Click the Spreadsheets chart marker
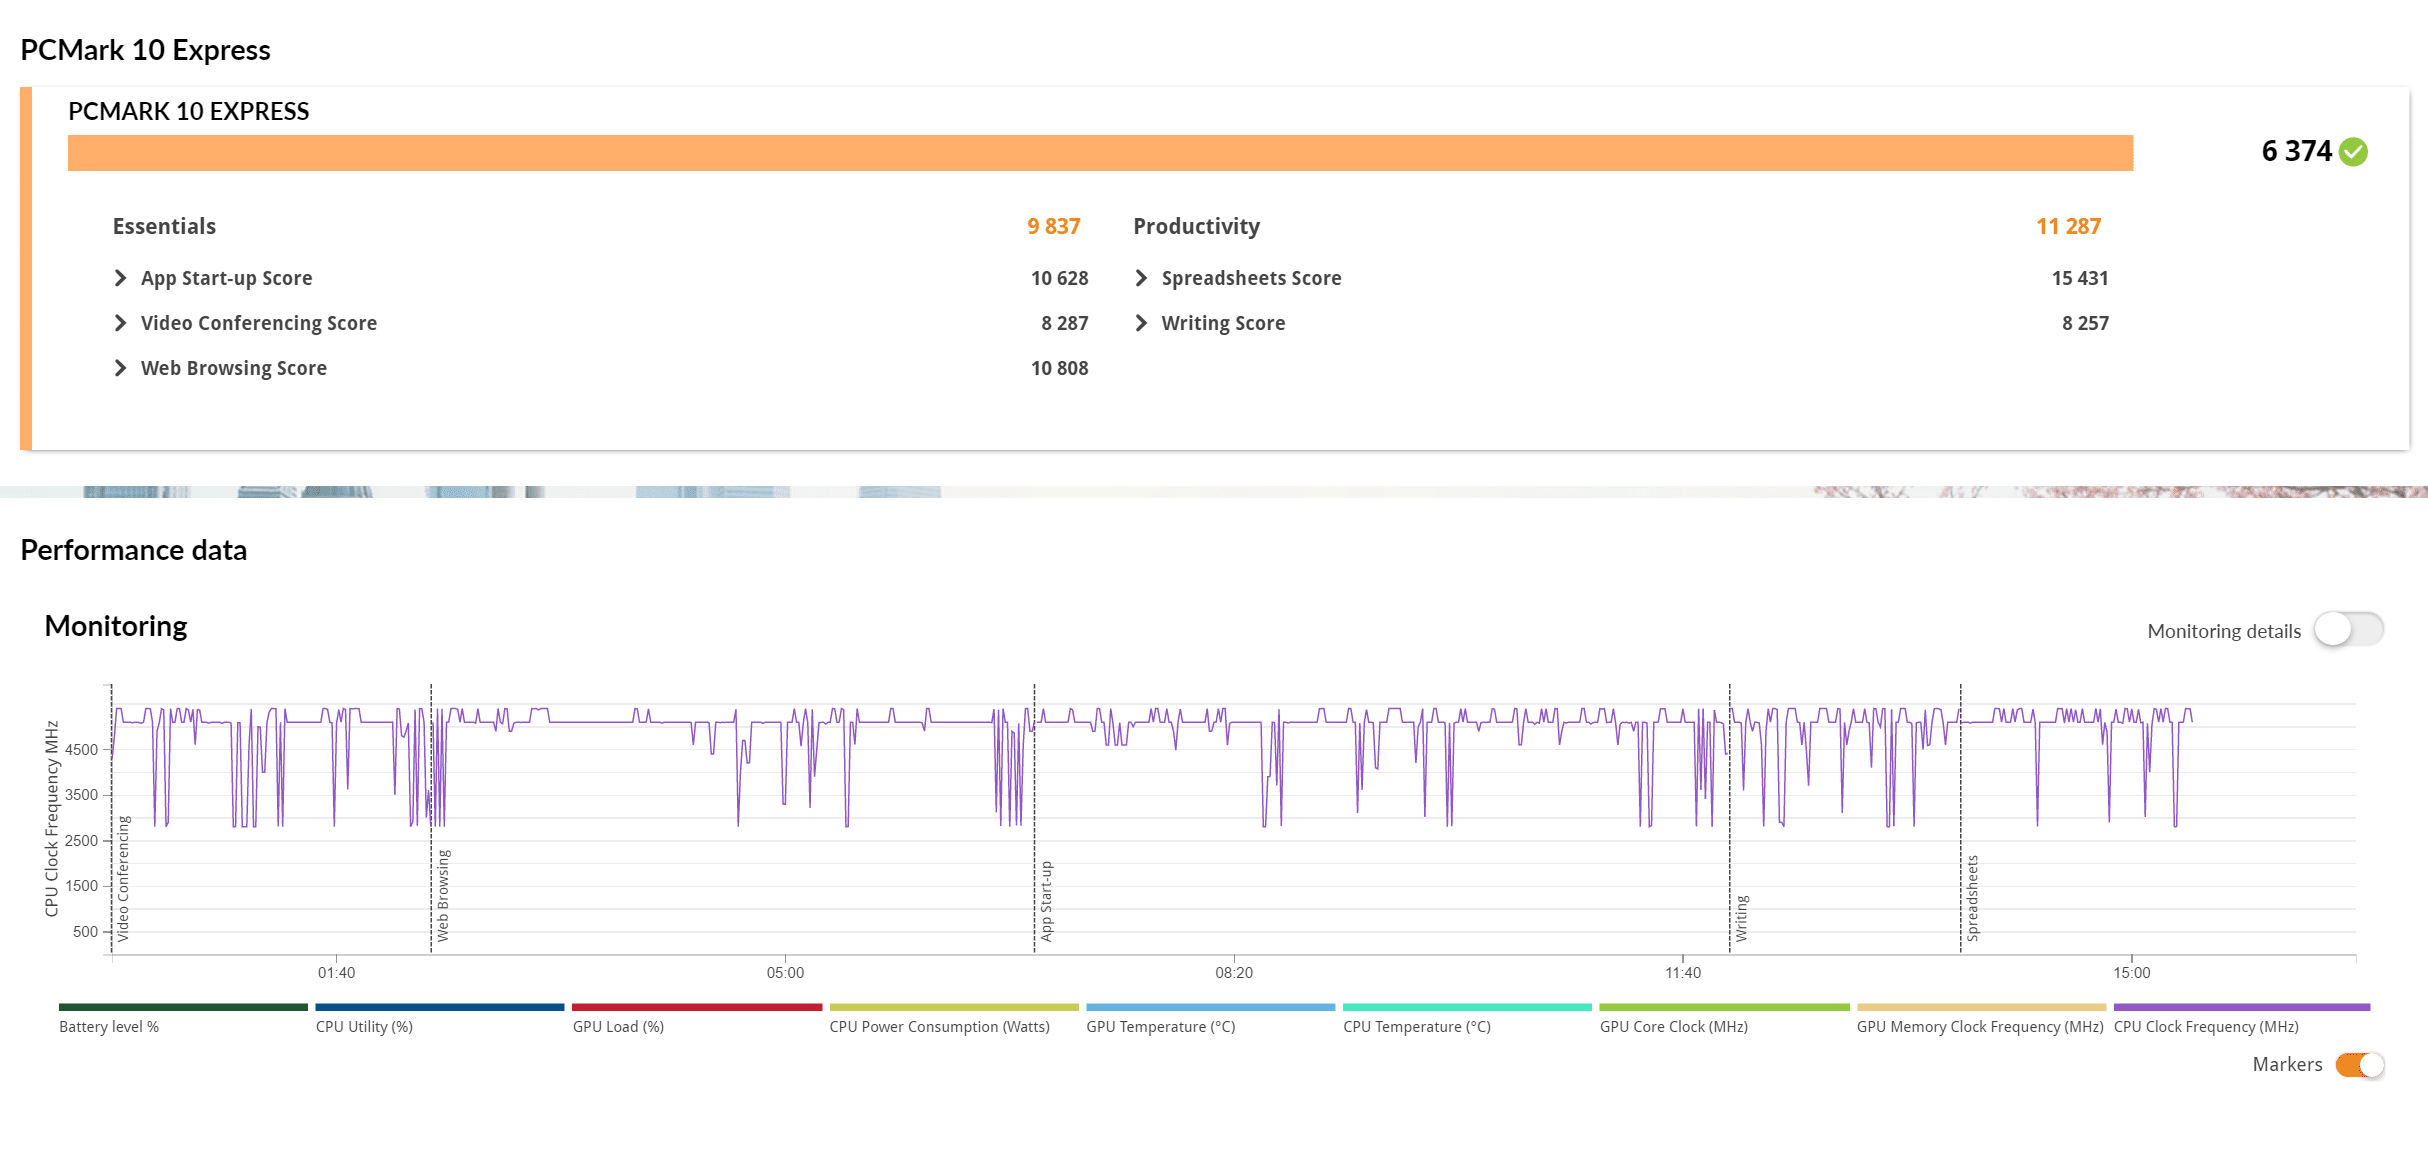2428x1150 pixels. [x=1972, y=898]
